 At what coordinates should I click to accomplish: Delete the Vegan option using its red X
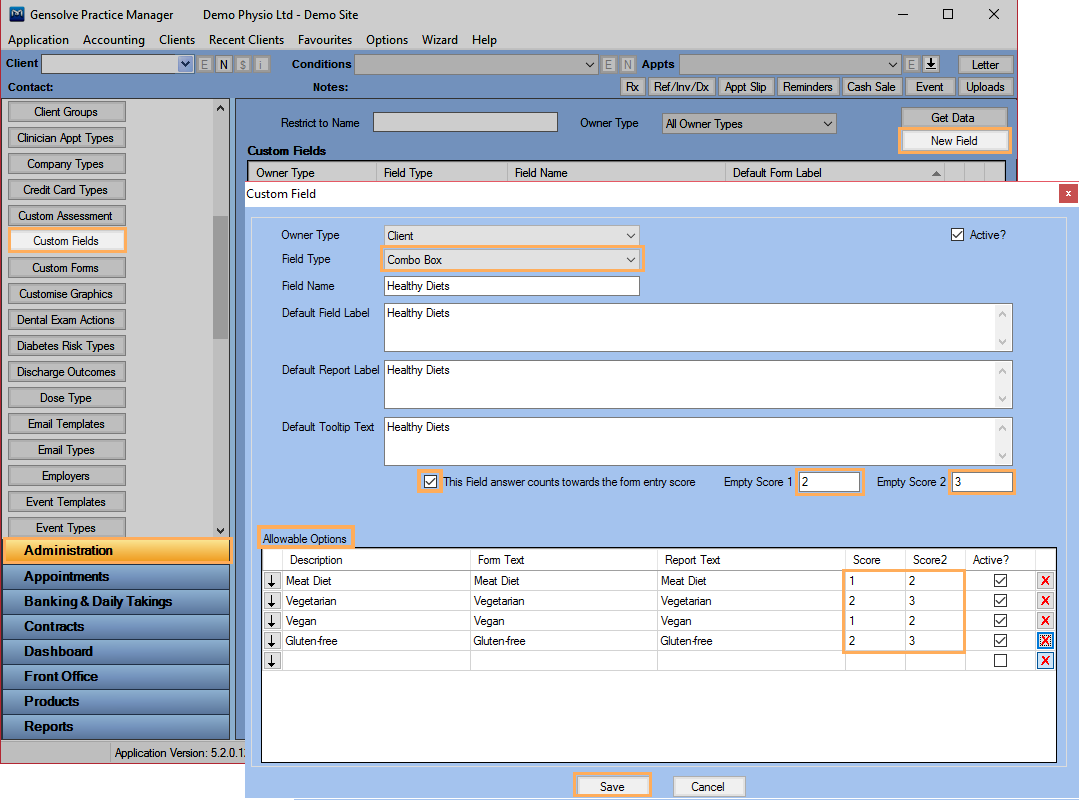(1046, 621)
